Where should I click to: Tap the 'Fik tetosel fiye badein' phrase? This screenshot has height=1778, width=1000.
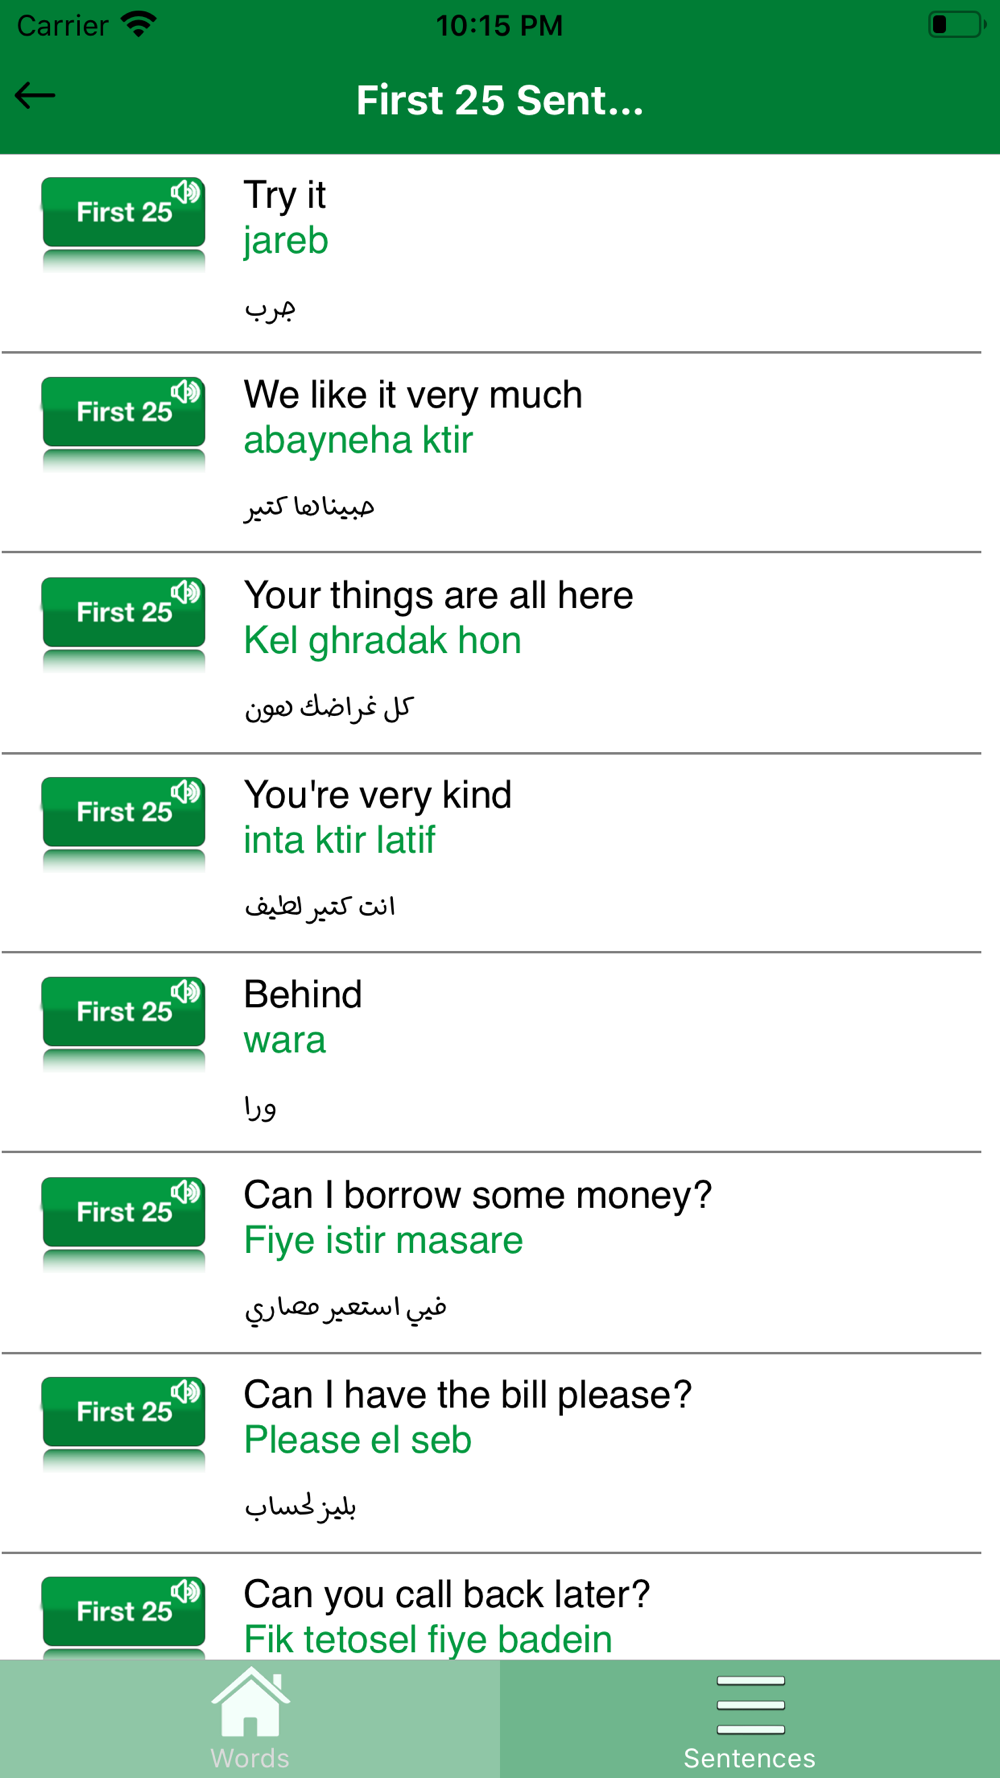point(428,1639)
